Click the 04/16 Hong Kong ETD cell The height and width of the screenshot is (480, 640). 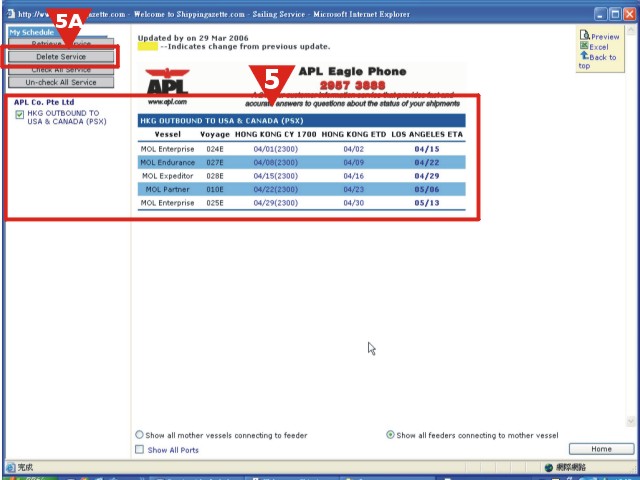[353, 176]
